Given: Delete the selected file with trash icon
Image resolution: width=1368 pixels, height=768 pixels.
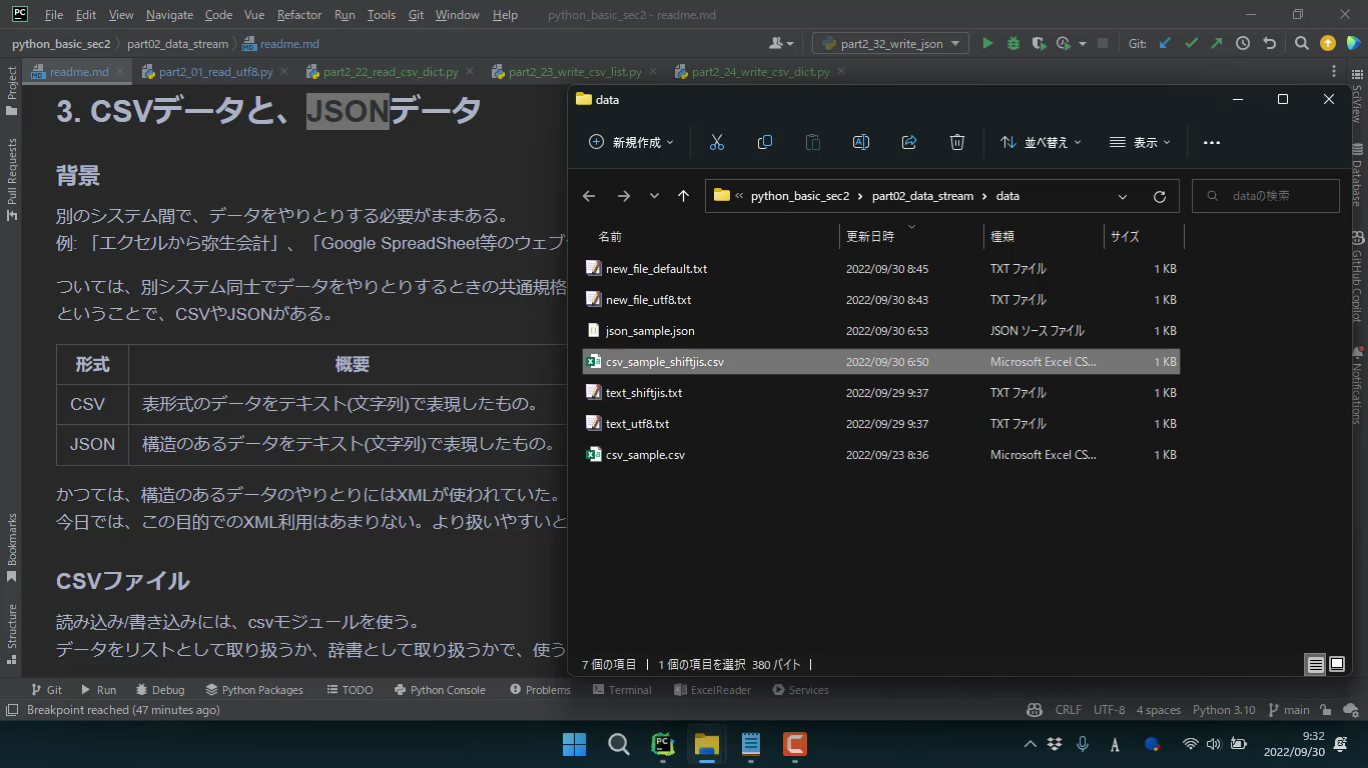Looking at the screenshot, I should pyautogui.click(x=956, y=142).
